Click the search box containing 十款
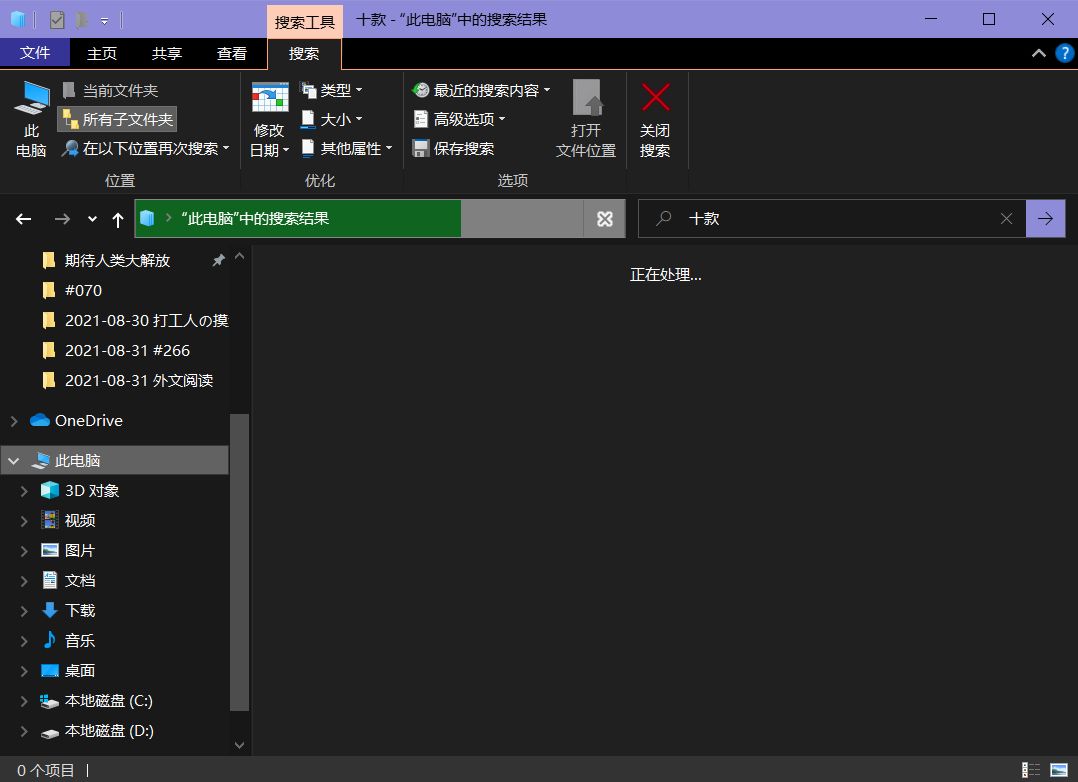Image resolution: width=1078 pixels, height=782 pixels. pos(832,219)
